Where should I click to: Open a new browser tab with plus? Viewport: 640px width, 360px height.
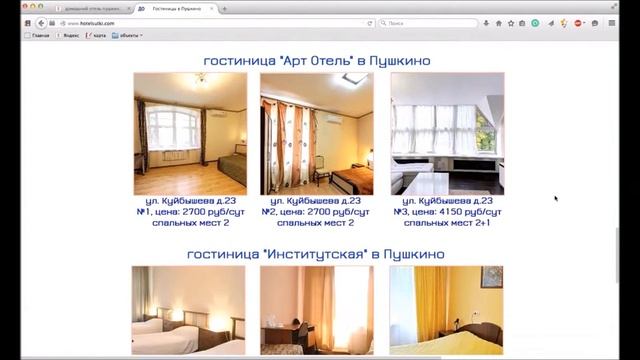tap(224, 9)
